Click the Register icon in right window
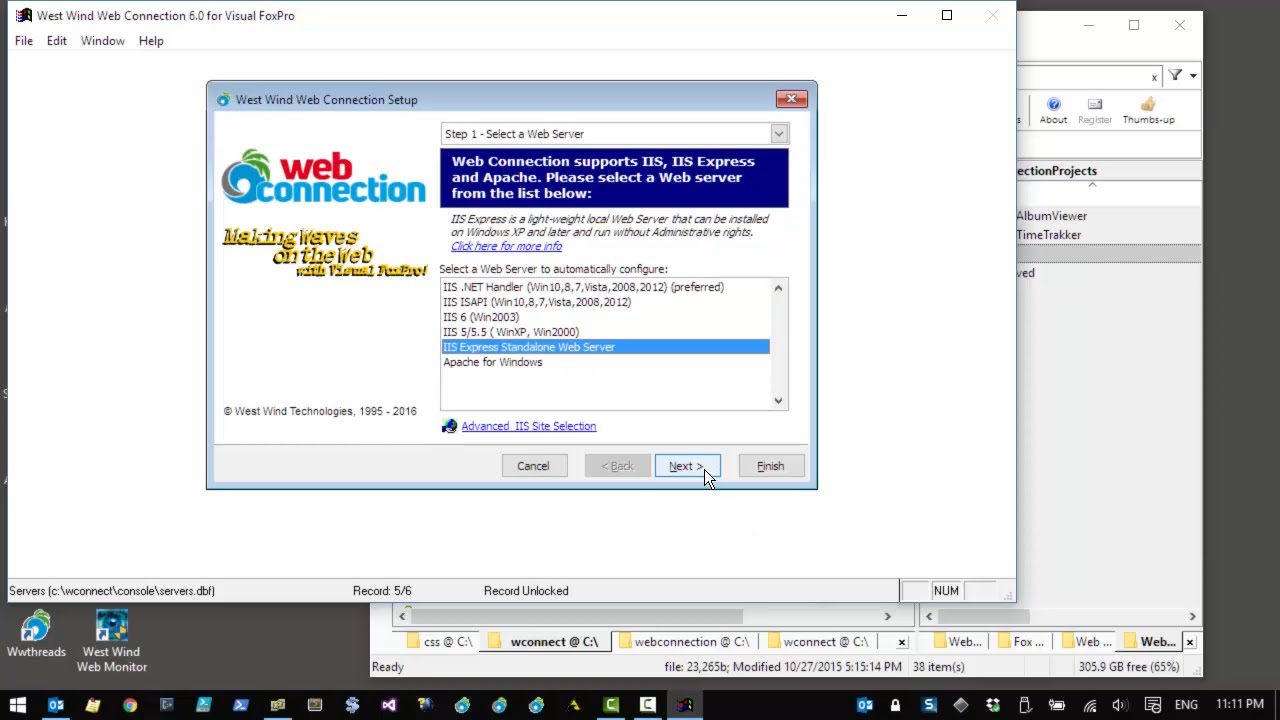1280x720 pixels. [x=1095, y=110]
